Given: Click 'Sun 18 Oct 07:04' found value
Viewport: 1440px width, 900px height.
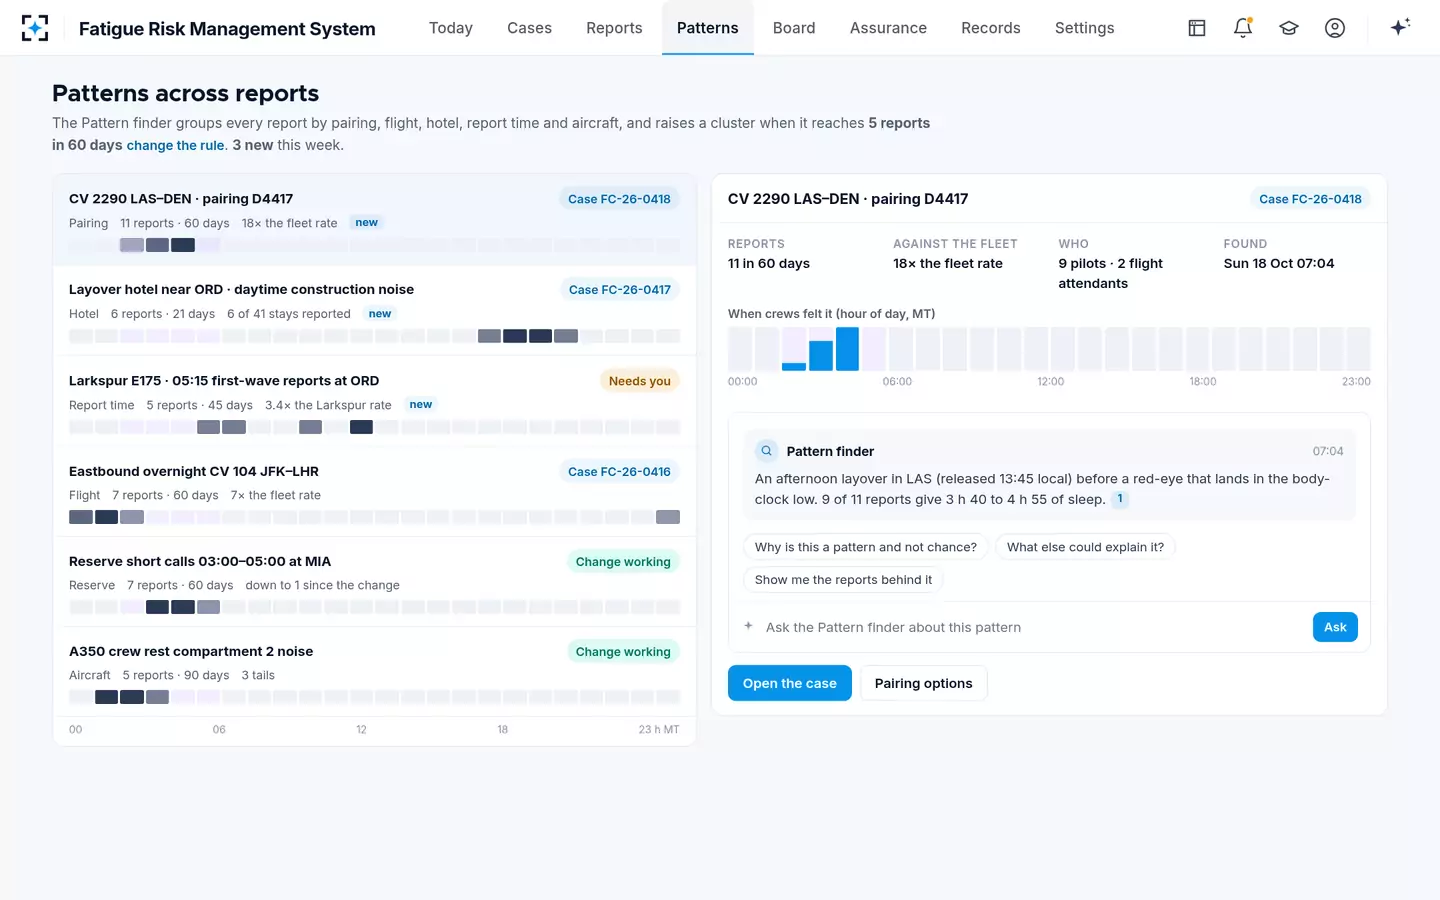Looking at the screenshot, I should coord(1279,264).
